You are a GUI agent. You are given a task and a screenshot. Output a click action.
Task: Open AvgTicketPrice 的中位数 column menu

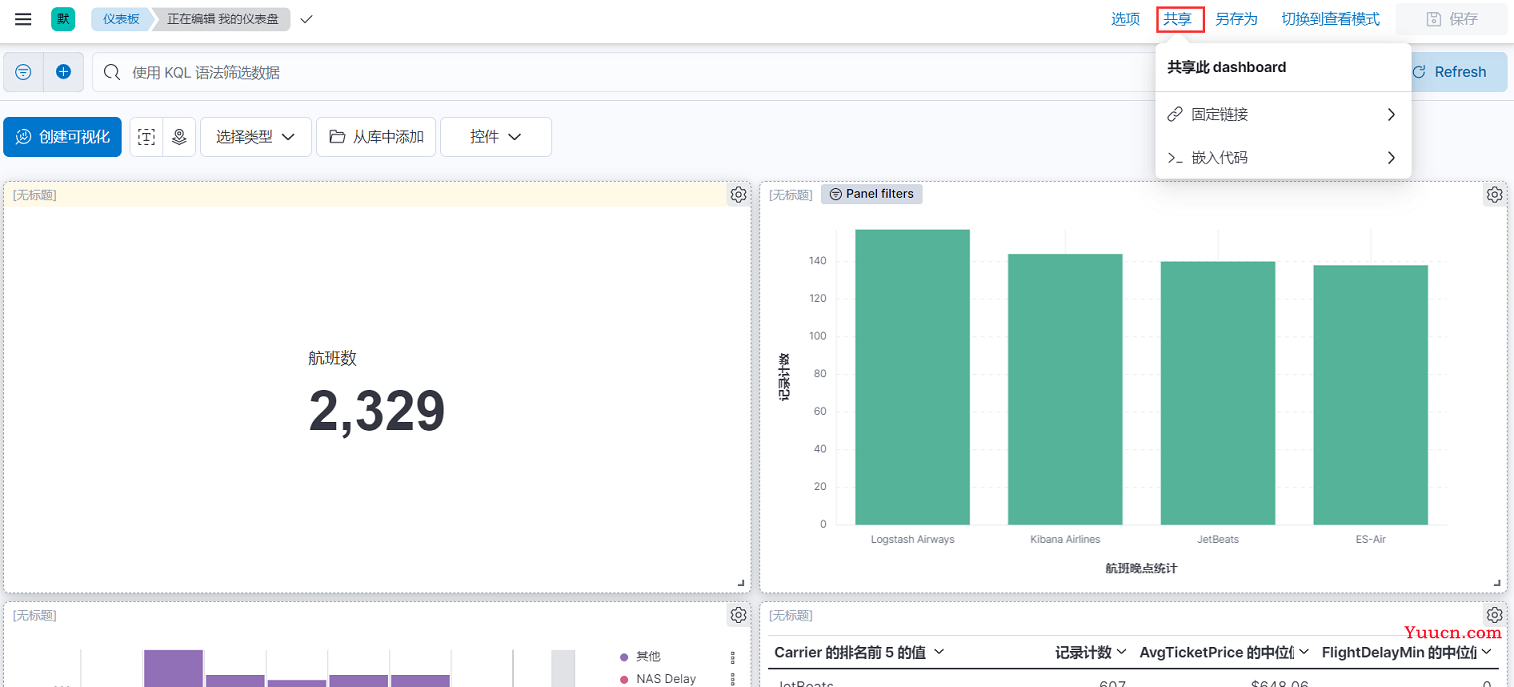pos(1224,652)
